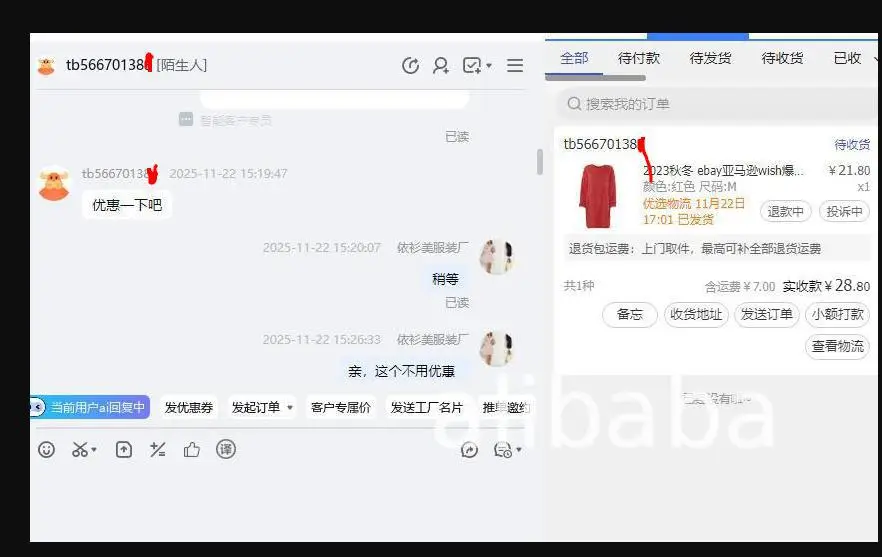Open the red dress product thumbnail
Viewport: 882px width, 557px height.
(597, 196)
